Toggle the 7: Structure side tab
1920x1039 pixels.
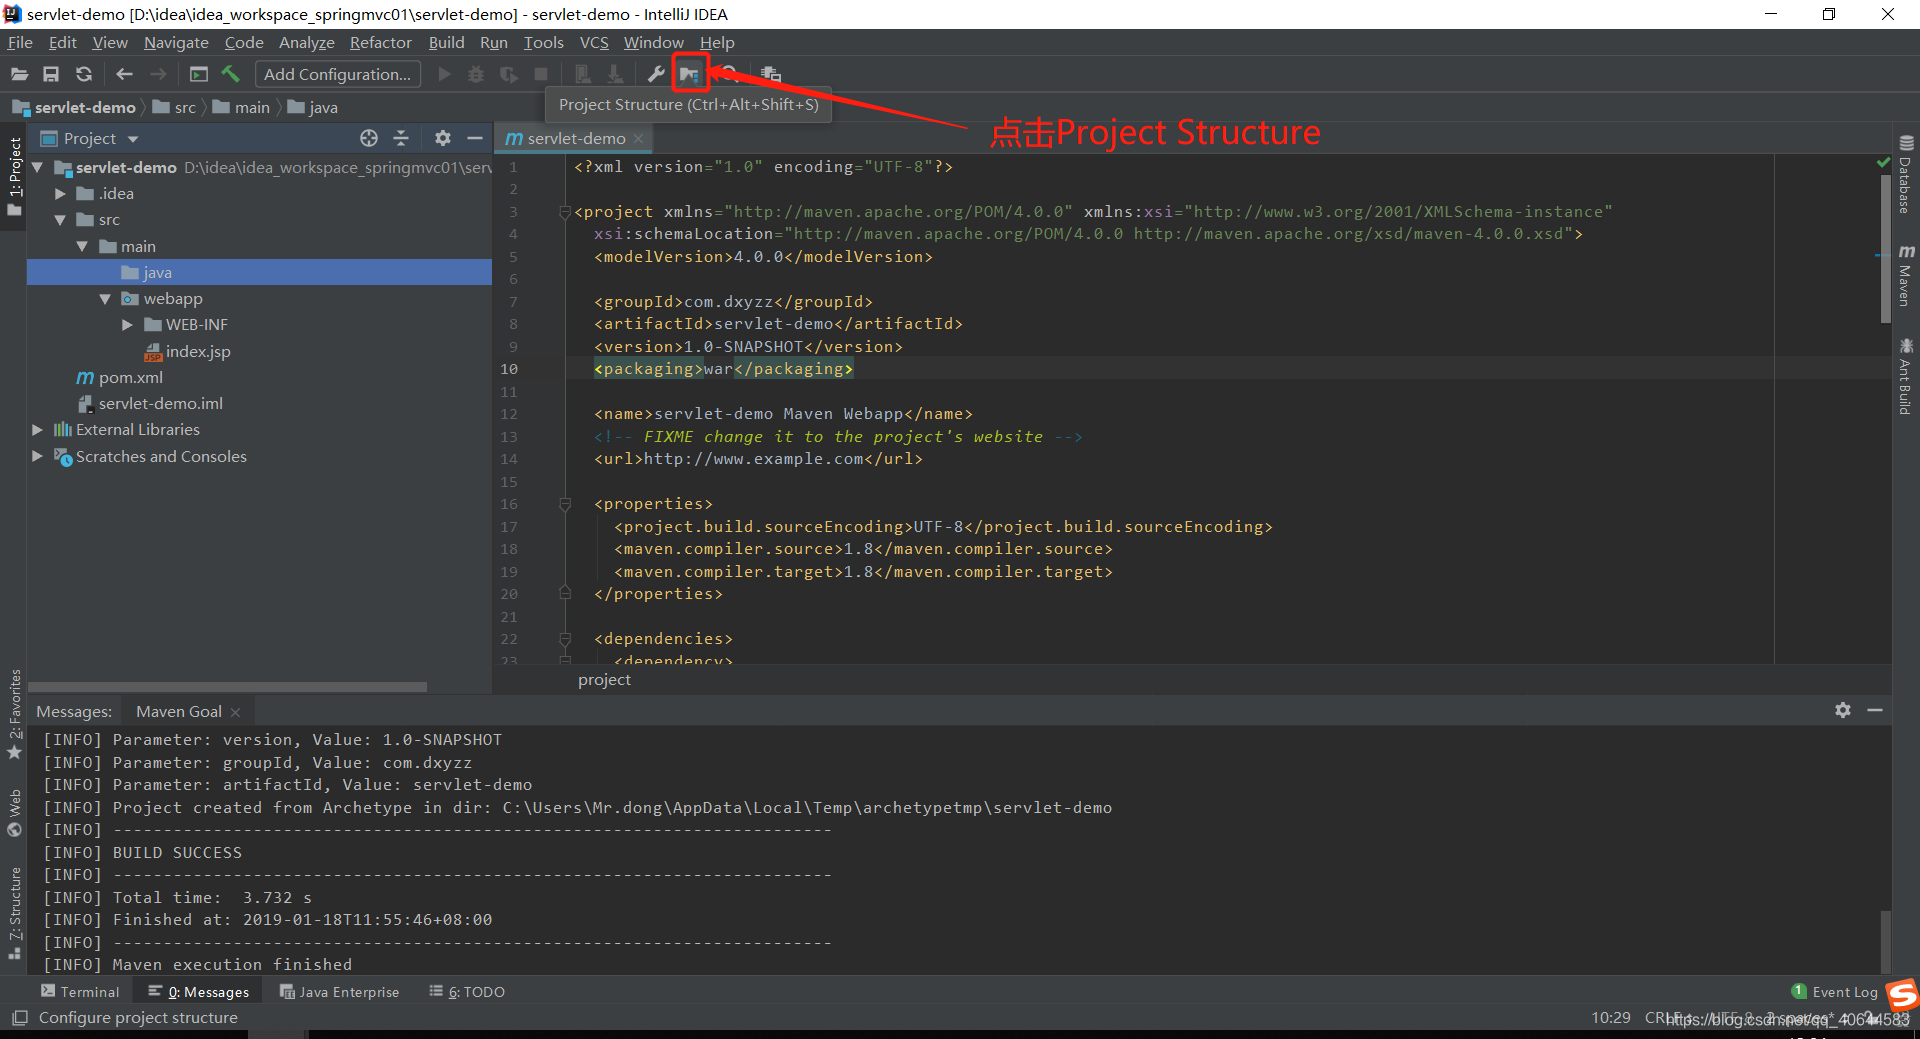pyautogui.click(x=14, y=913)
